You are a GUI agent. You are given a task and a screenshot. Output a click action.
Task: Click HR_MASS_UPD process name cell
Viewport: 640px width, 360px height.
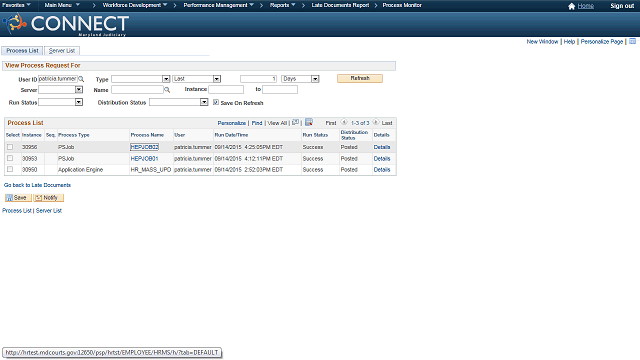(x=151, y=169)
